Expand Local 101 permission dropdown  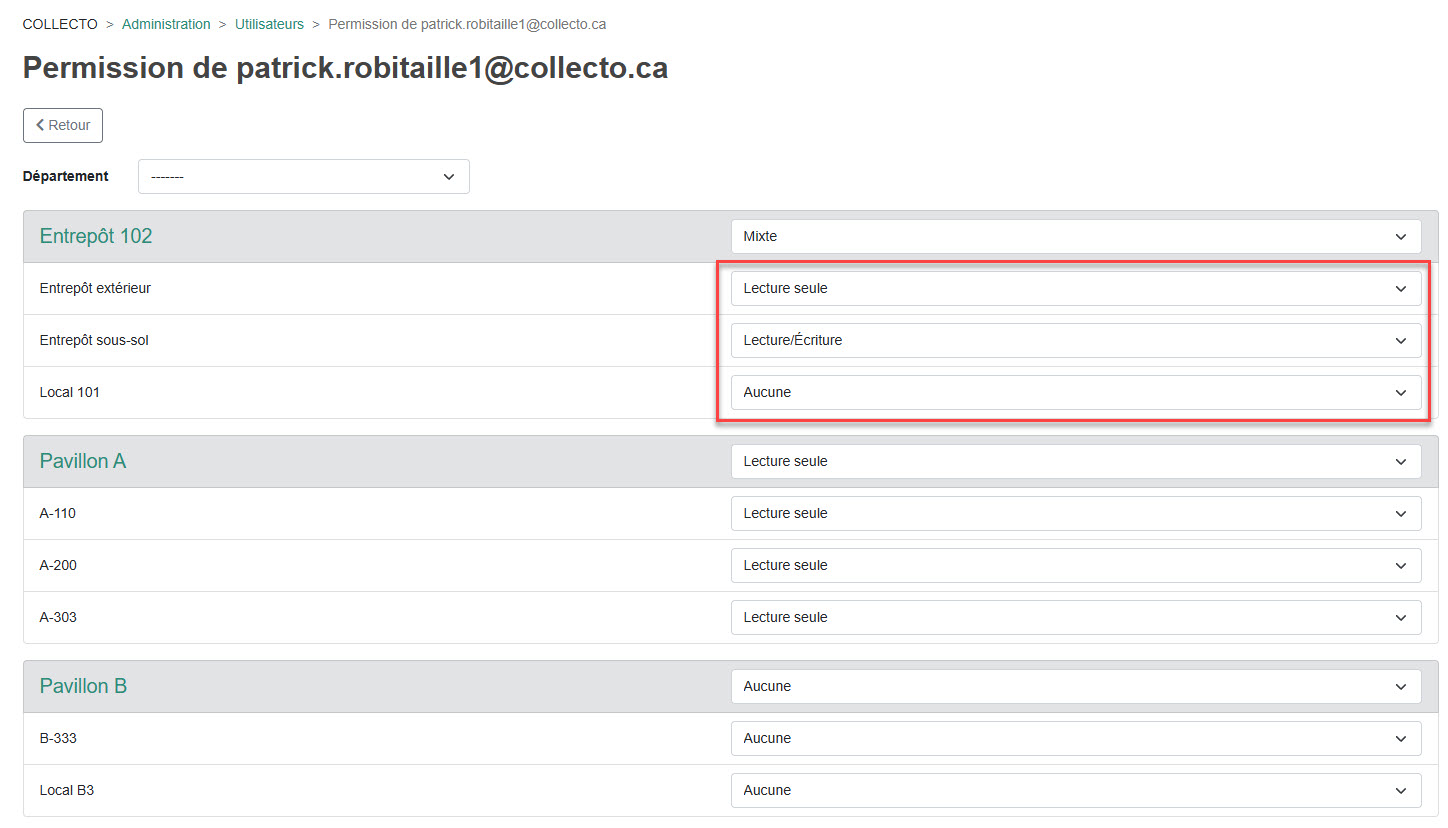click(1075, 393)
